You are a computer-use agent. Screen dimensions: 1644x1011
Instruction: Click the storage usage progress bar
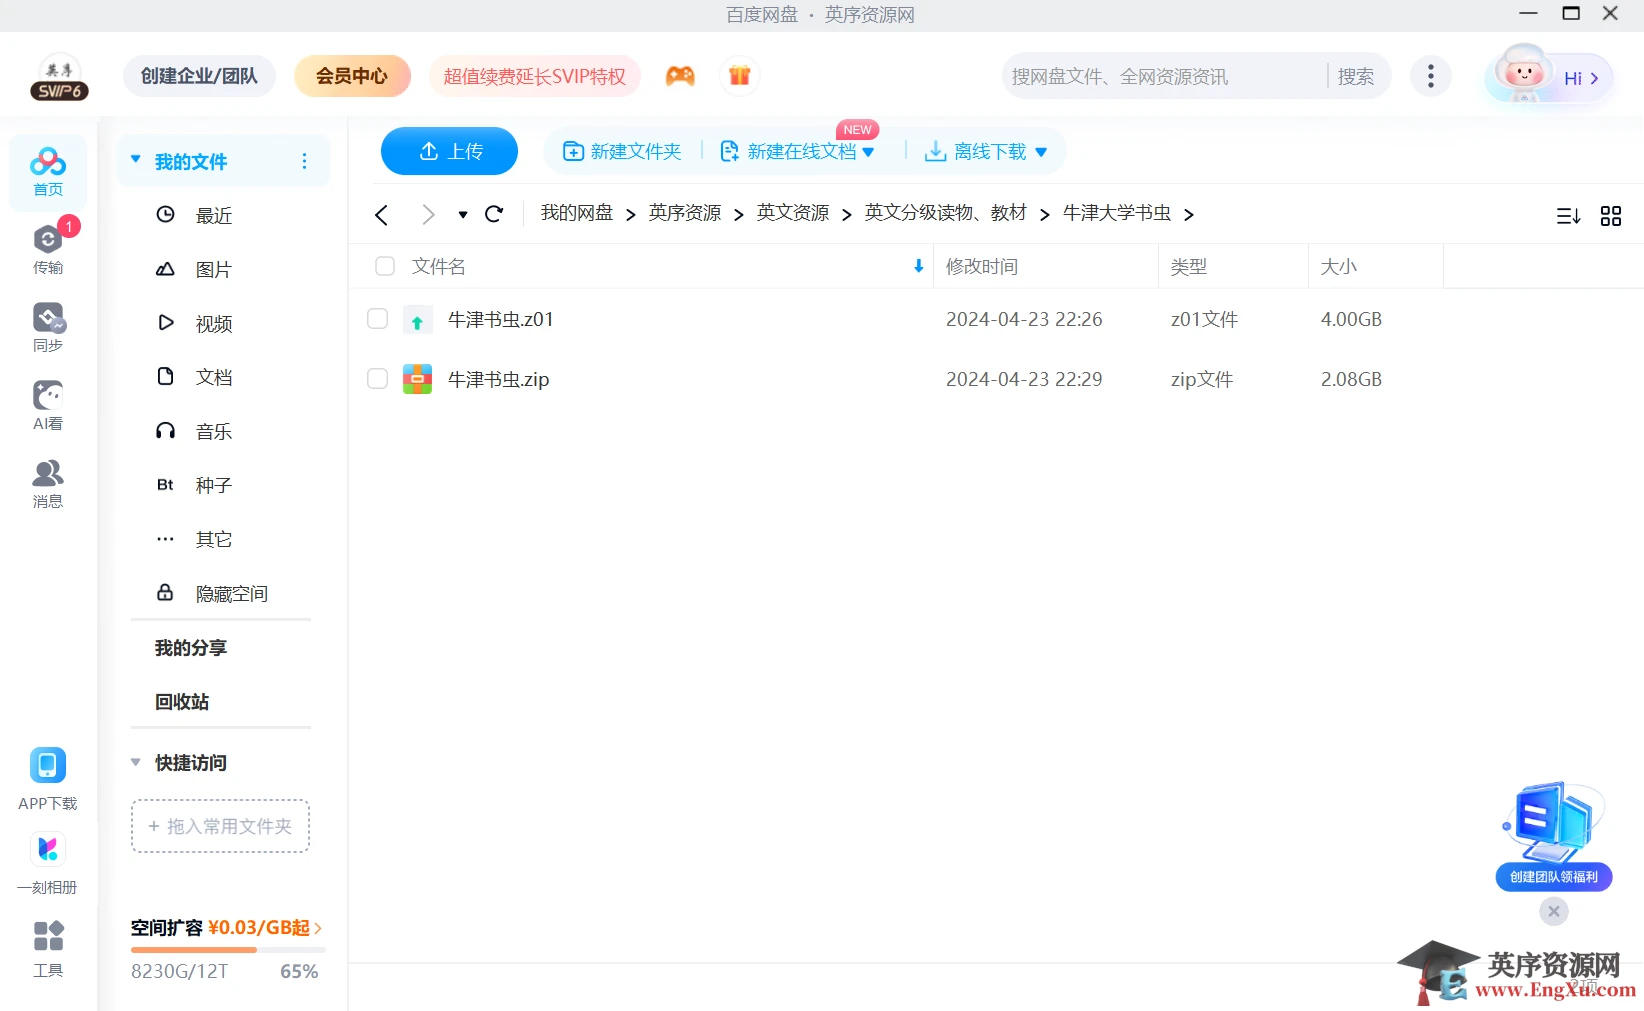coord(228,949)
